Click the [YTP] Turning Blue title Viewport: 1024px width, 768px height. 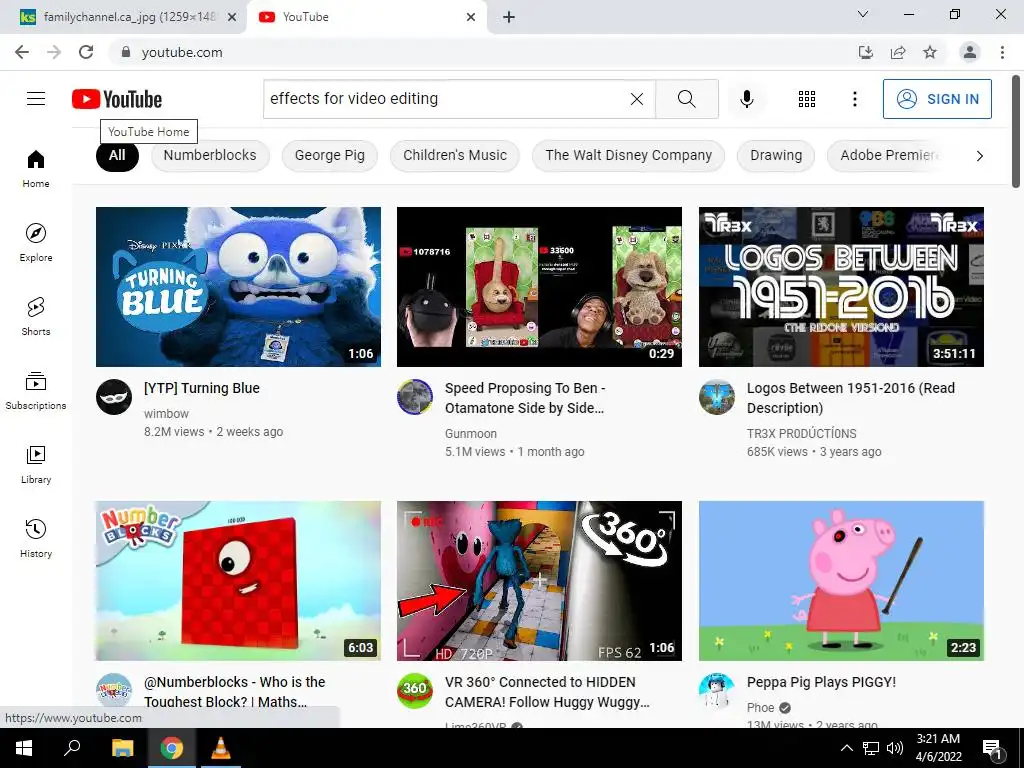pos(202,388)
